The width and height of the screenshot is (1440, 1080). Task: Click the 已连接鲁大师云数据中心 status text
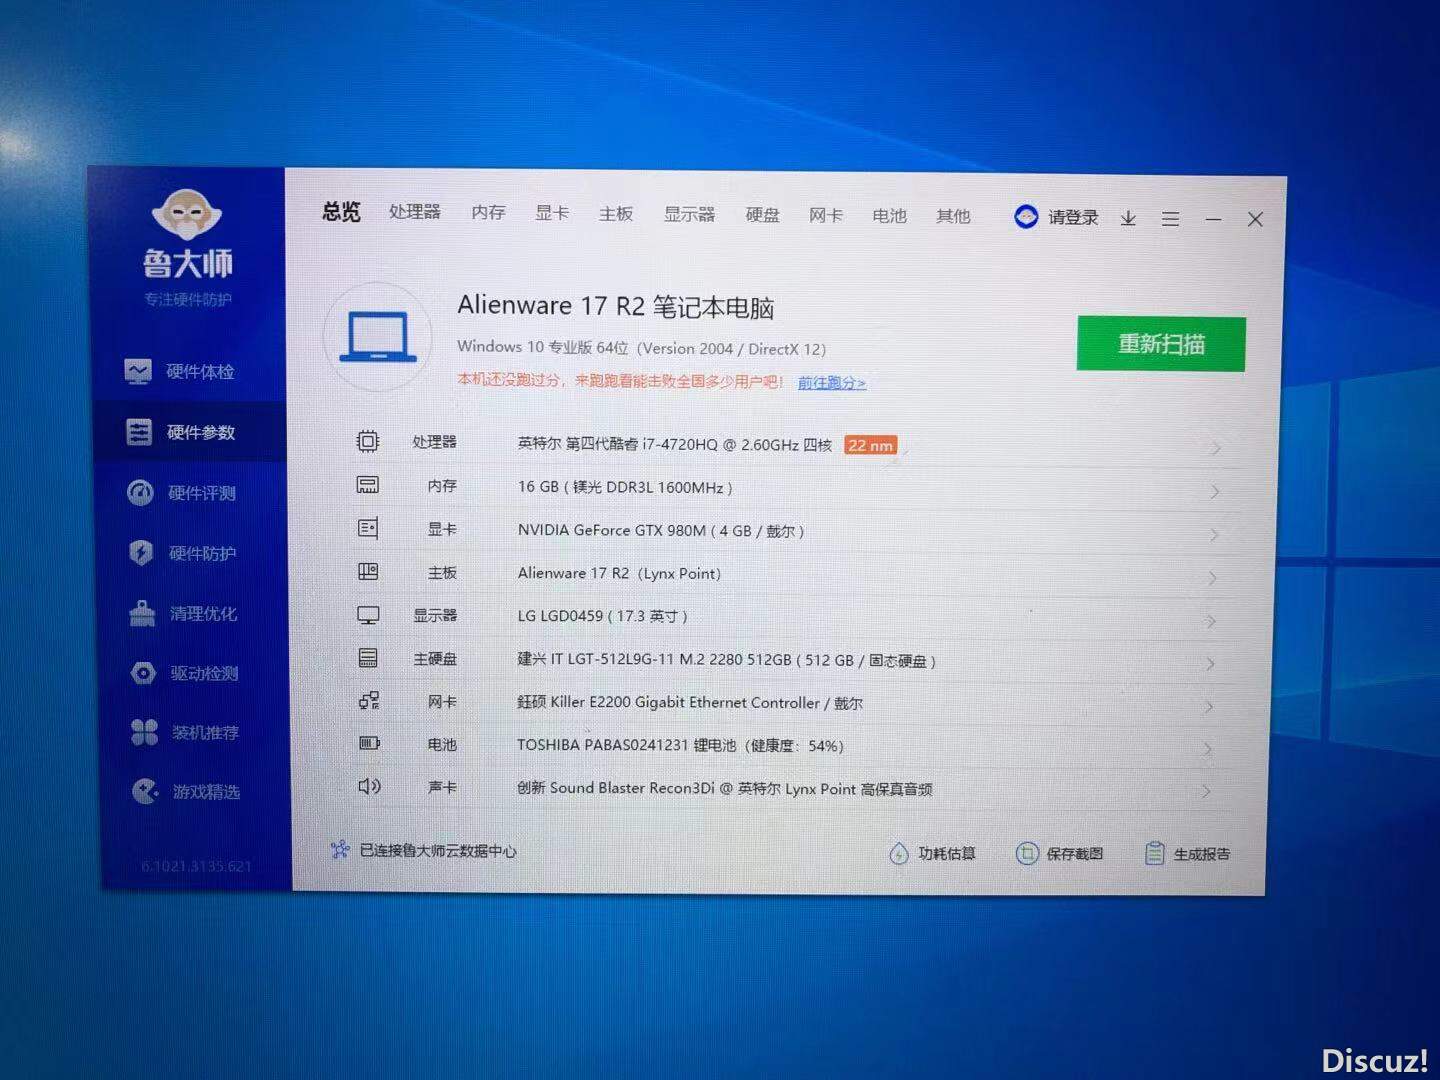coord(438,851)
